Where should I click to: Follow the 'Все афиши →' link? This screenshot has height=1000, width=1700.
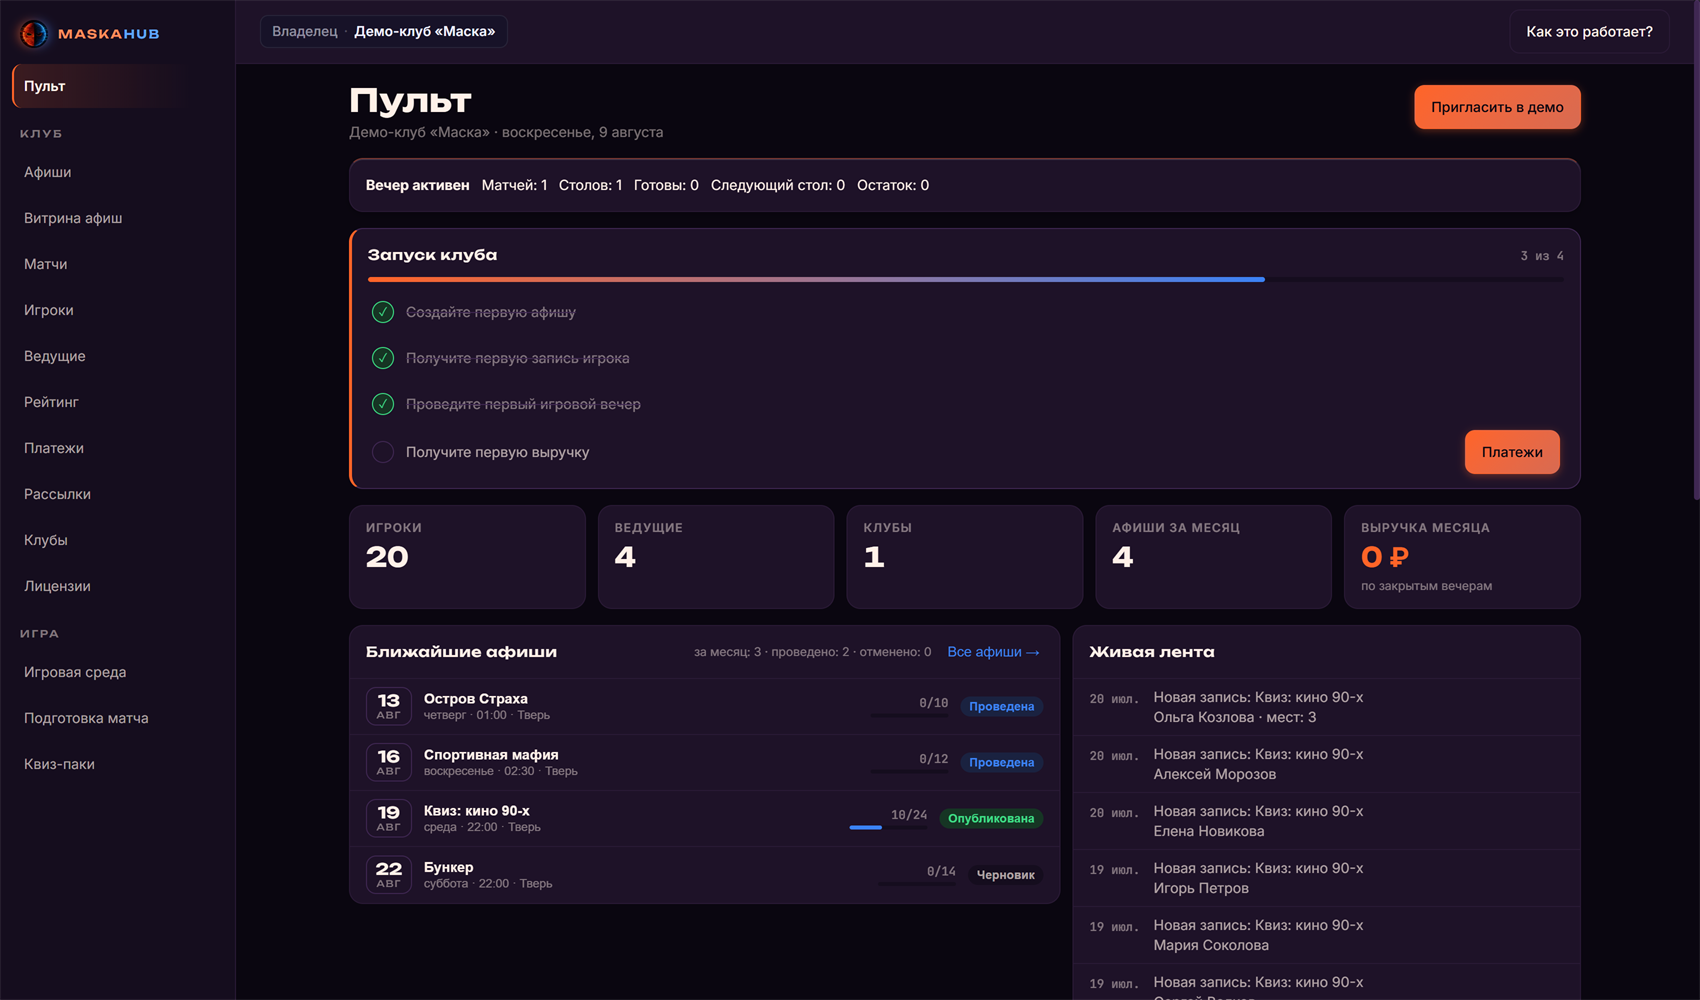(993, 652)
